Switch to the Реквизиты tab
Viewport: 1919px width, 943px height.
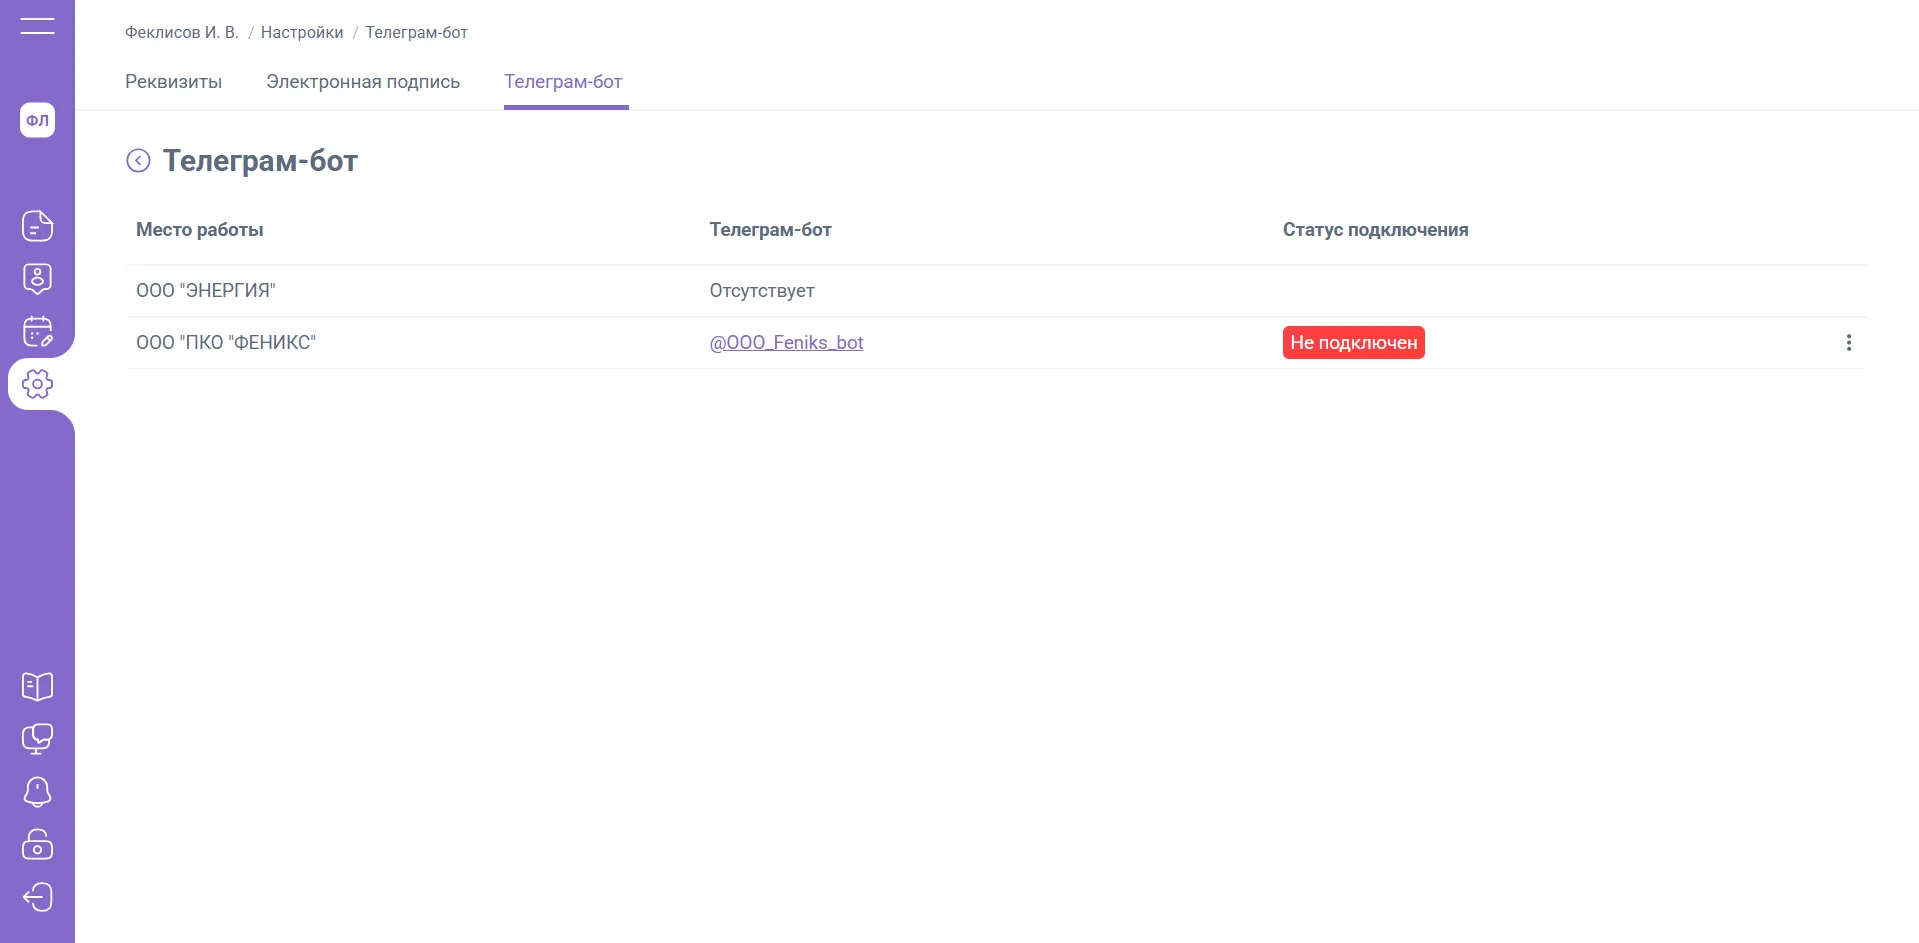tap(173, 82)
